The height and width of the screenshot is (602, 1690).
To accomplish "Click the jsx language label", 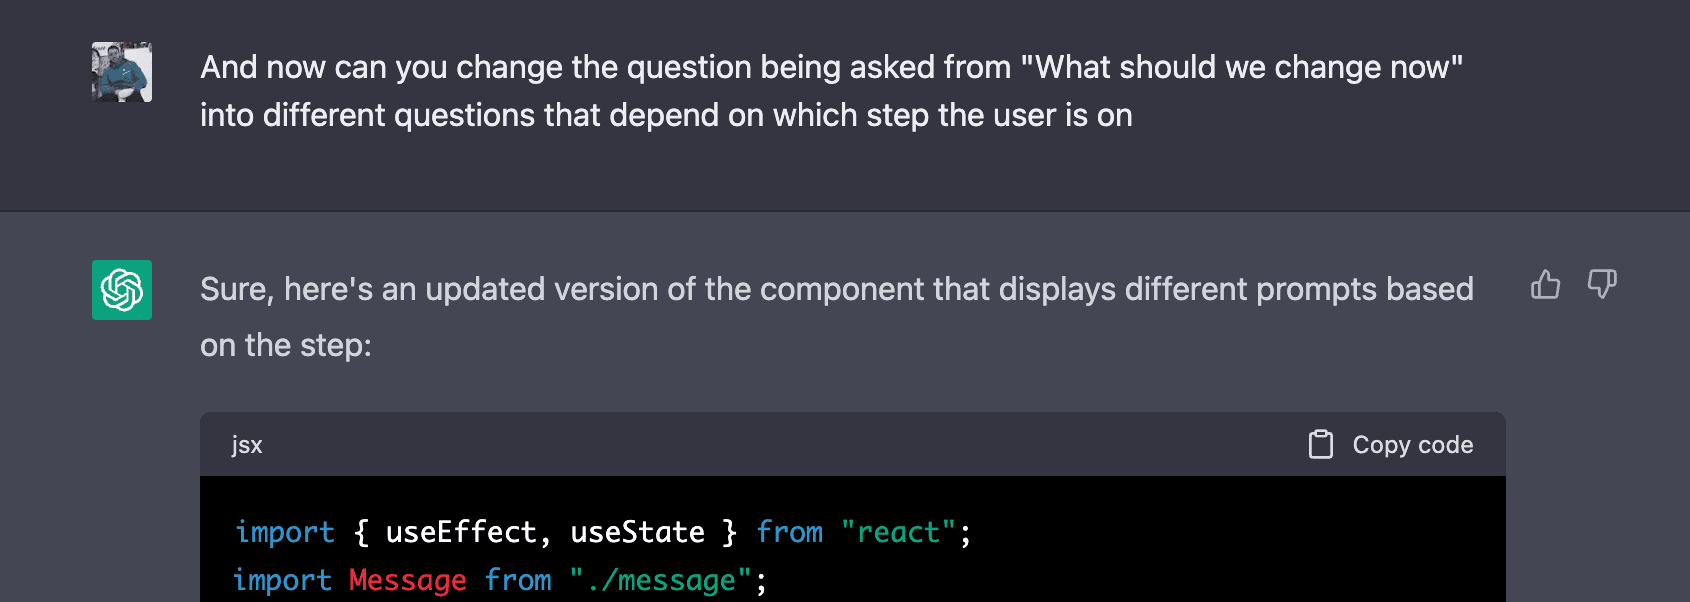I will pyautogui.click(x=247, y=445).
